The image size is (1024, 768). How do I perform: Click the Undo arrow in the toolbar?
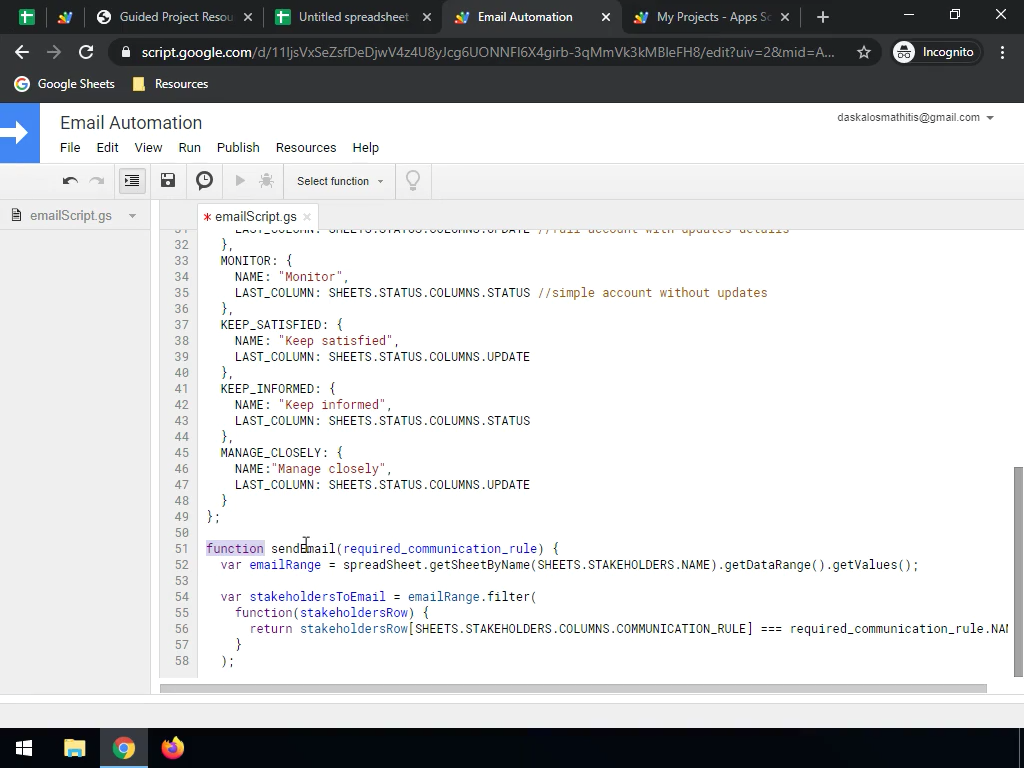[70, 181]
